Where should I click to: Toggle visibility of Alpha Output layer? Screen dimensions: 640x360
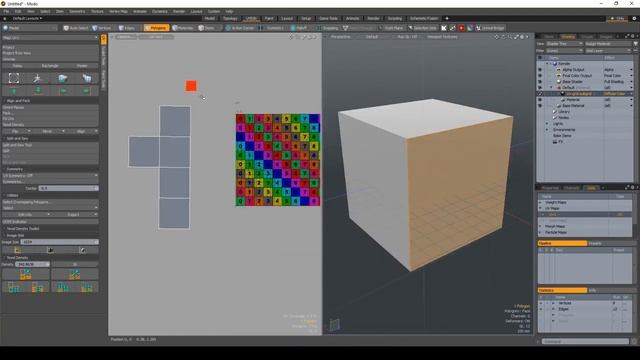540,70
